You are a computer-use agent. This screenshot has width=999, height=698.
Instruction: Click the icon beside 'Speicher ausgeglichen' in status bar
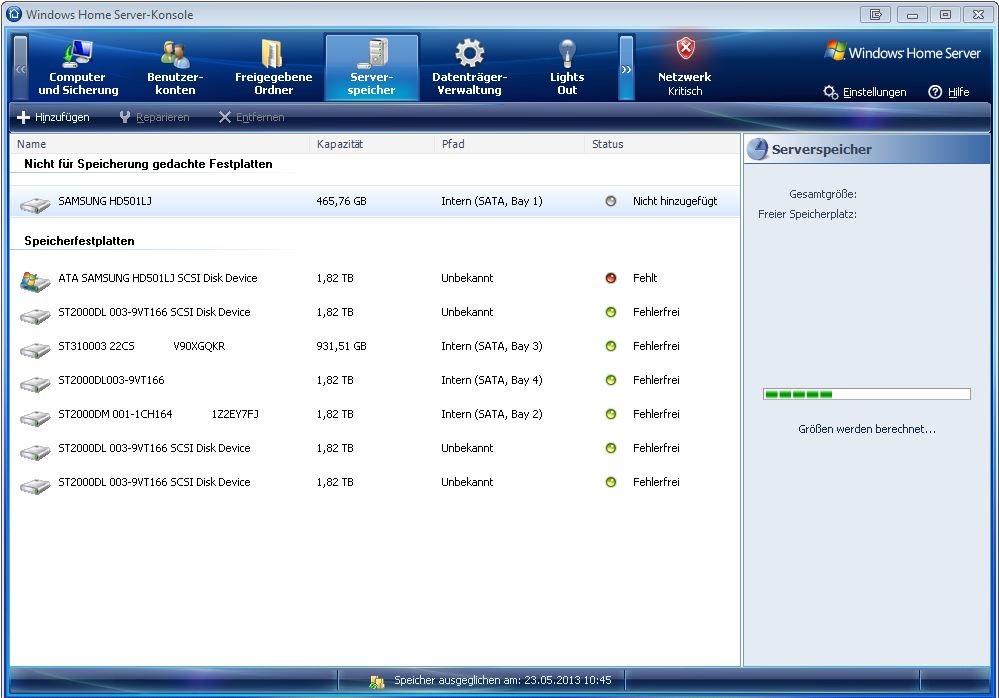[377, 681]
